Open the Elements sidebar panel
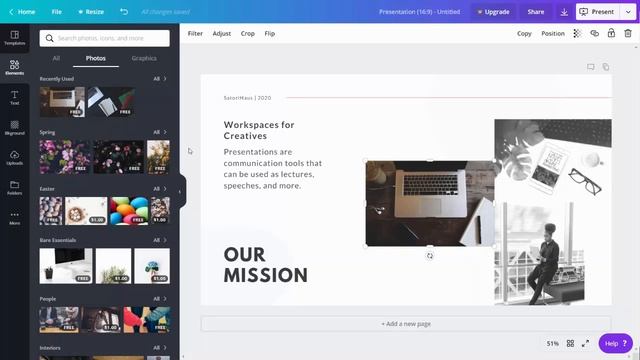Viewport: 640px width, 360px height. (14, 68)
